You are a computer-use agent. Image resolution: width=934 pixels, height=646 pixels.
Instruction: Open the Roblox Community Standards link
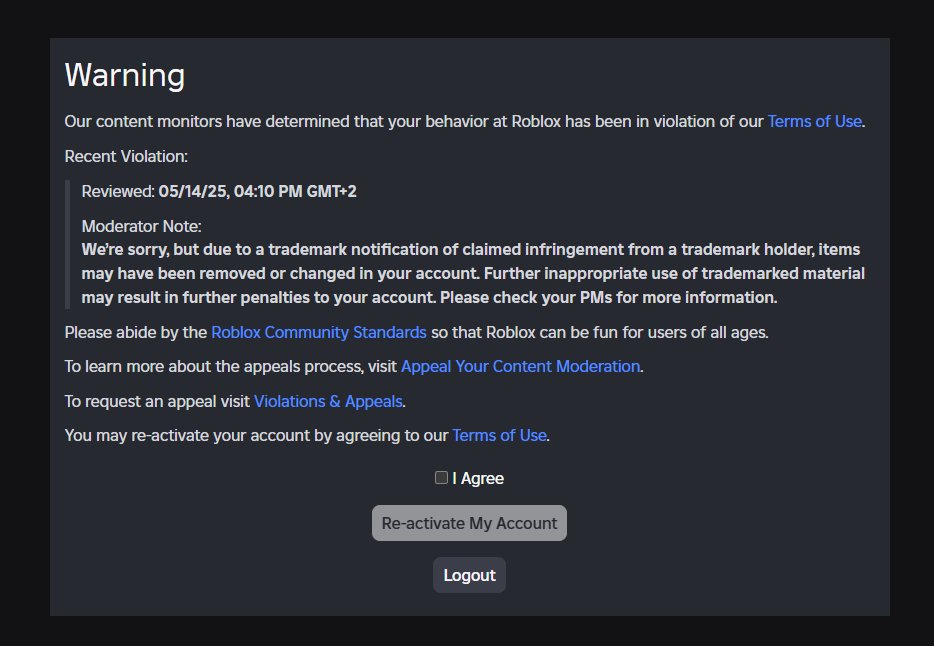(319, 332)
